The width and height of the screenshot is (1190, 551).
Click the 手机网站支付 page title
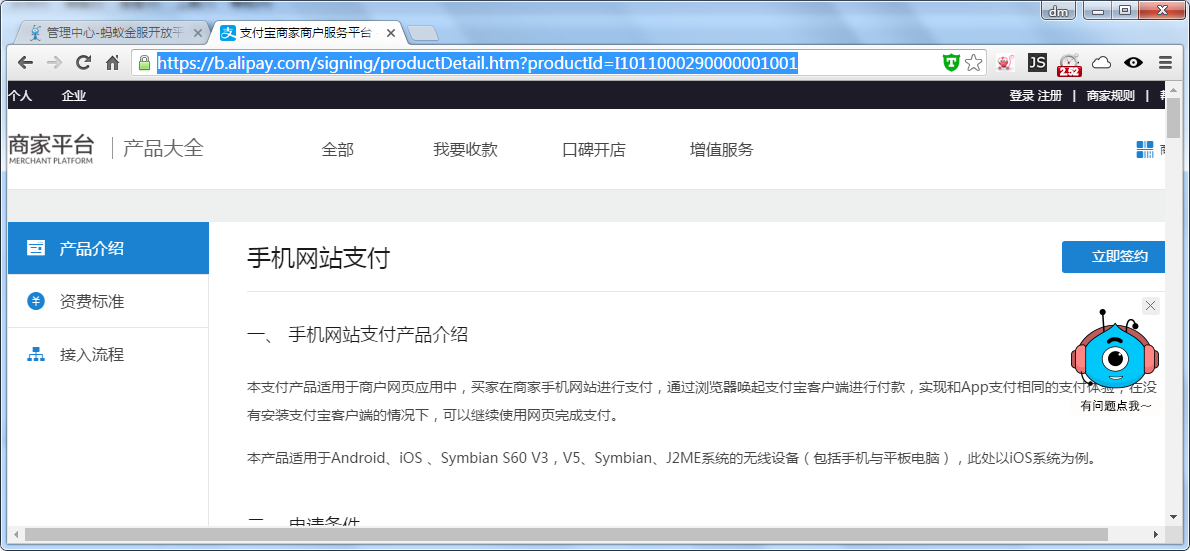coord(318,258)
